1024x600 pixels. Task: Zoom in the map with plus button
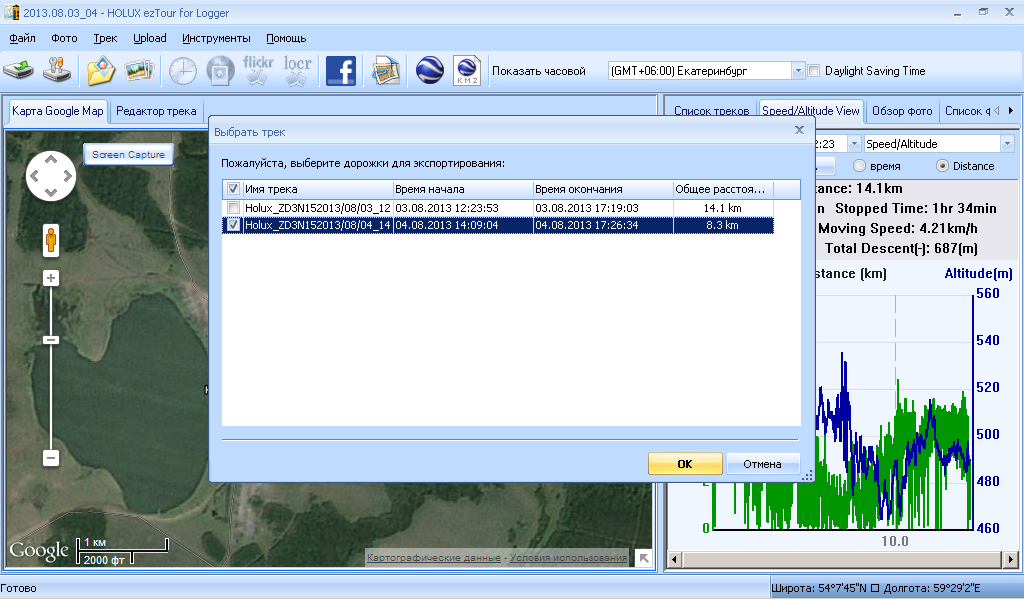[x=51, y=278]
